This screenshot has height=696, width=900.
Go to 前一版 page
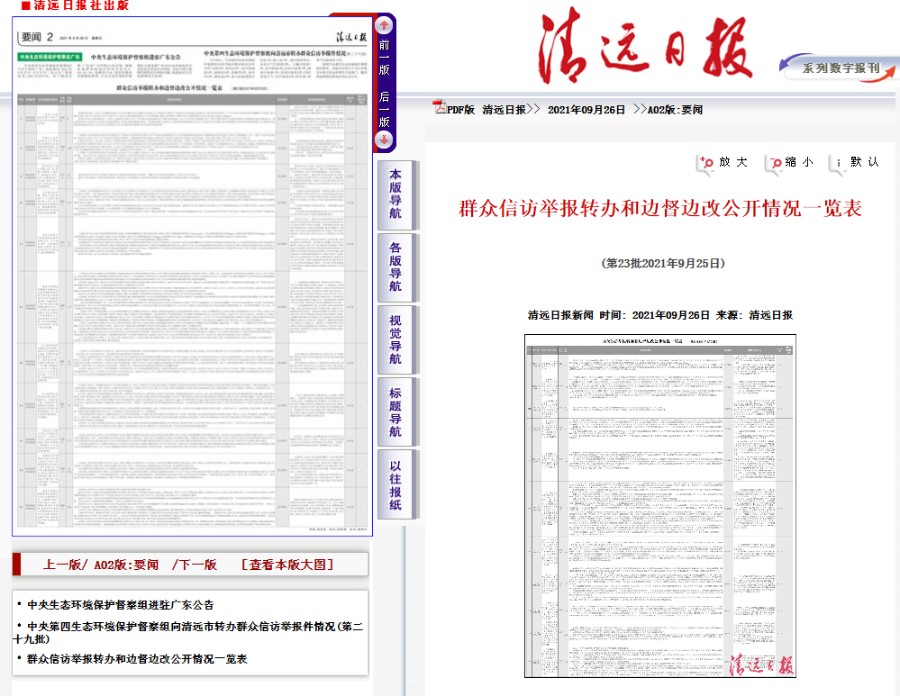[384, 57]
